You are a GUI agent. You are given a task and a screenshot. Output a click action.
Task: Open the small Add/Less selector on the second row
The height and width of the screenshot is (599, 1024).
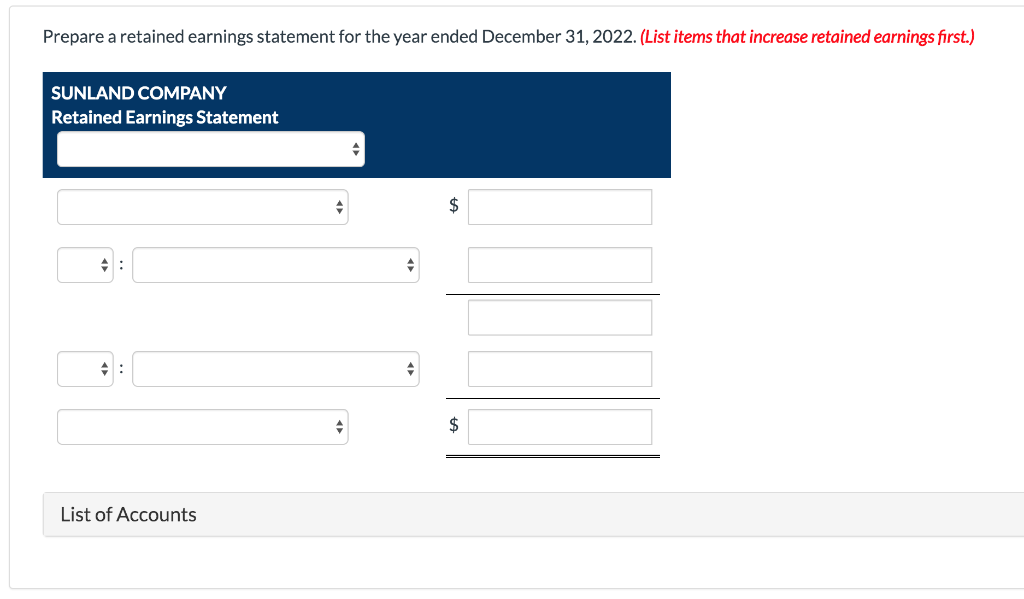[85, 265]
